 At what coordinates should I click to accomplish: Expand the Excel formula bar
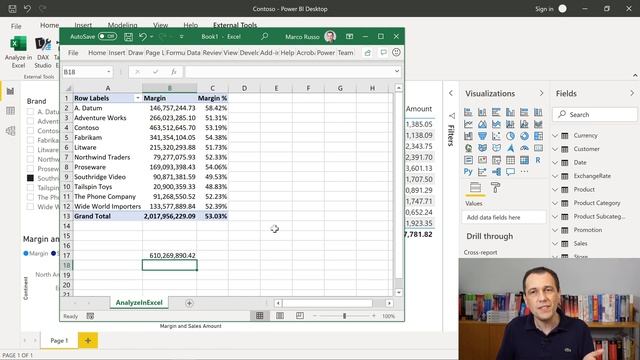(397, 71)
